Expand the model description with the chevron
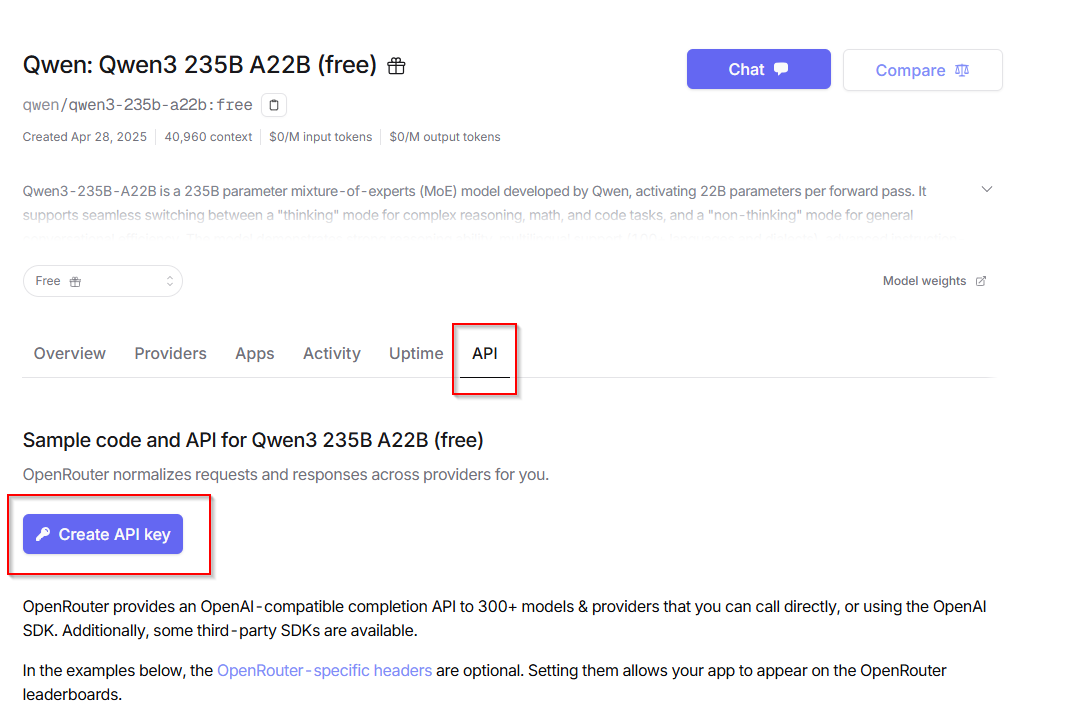The height and width of the screenshot is (724, 1066). click(987, 188)
